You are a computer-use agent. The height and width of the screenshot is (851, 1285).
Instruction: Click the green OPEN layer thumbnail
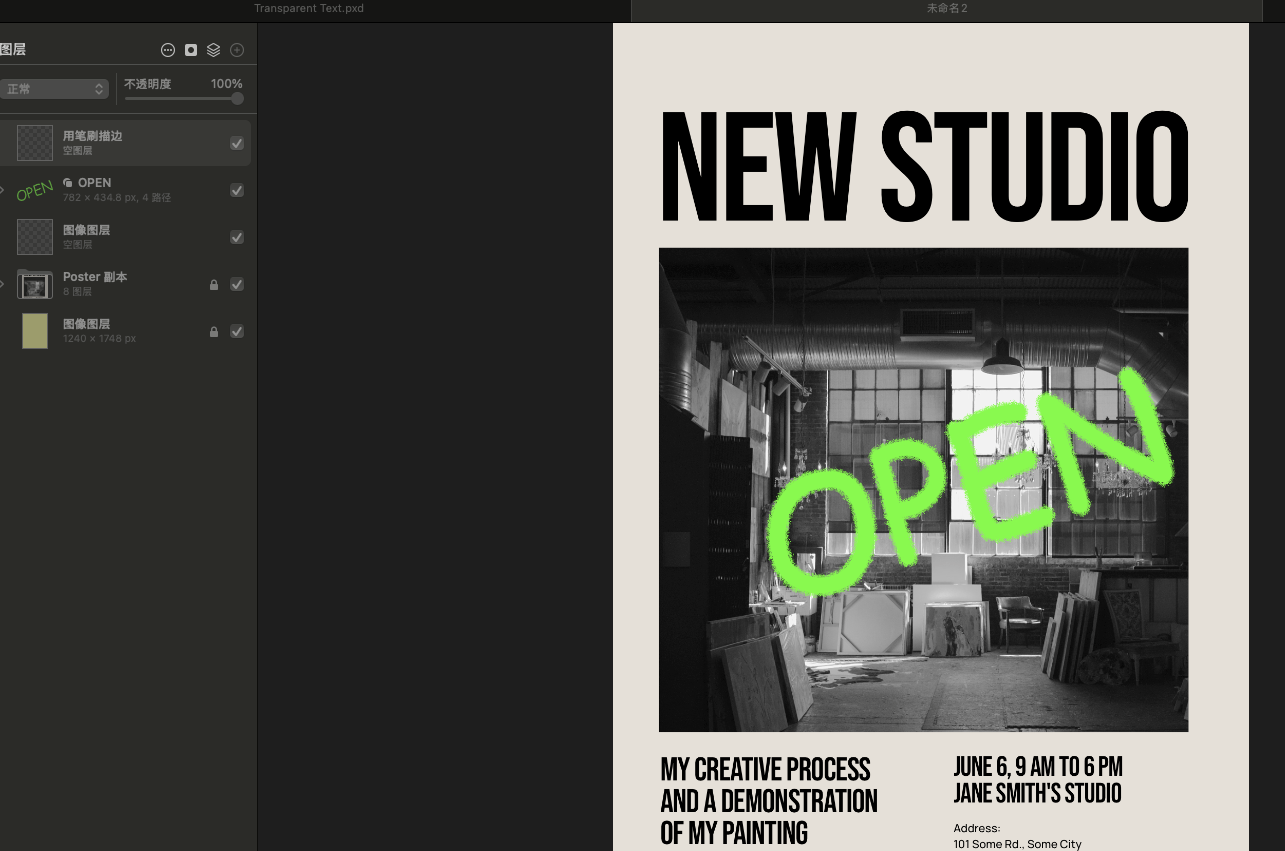[x=35, y=190]
